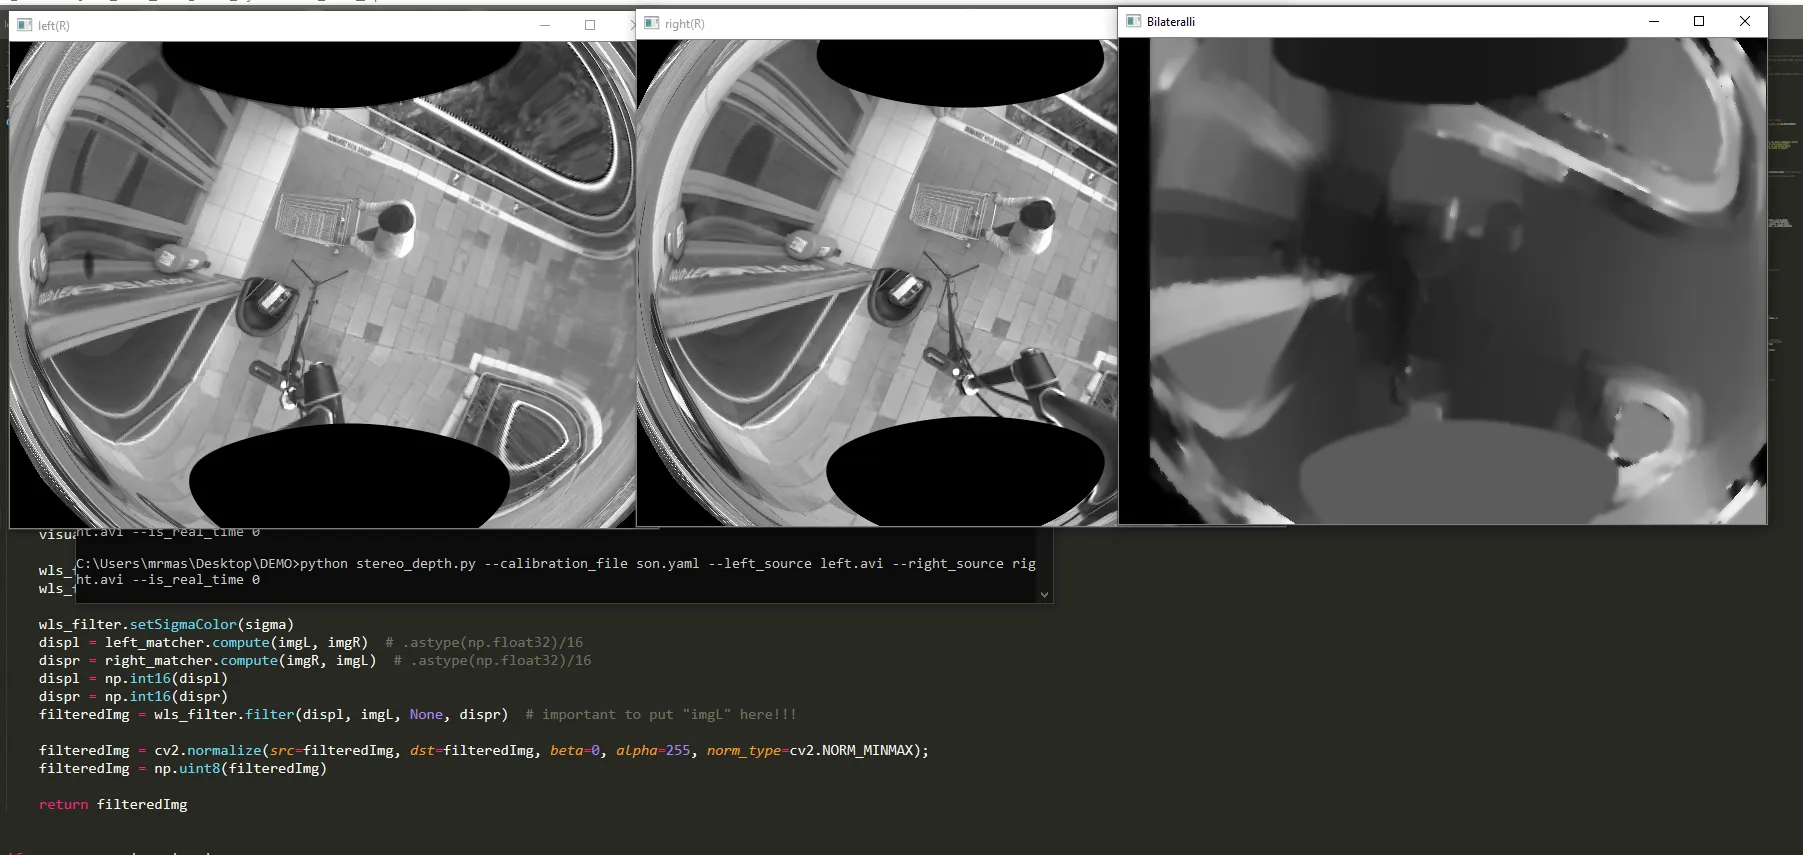This screenshot has height=855, width=1803.
Task: Click the Bilateralli disparity map image
Action: (1443, 281)
